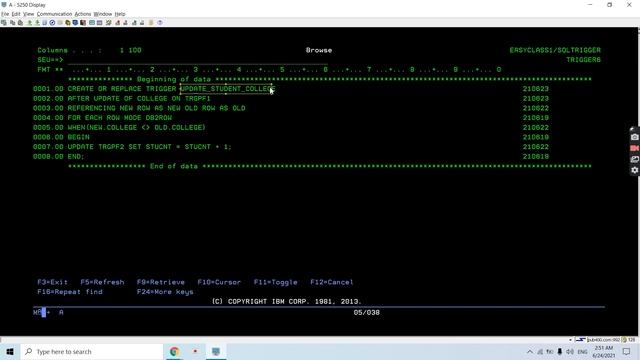
Task: Open the Windows Start menu
Action: [x=10, y=351]
